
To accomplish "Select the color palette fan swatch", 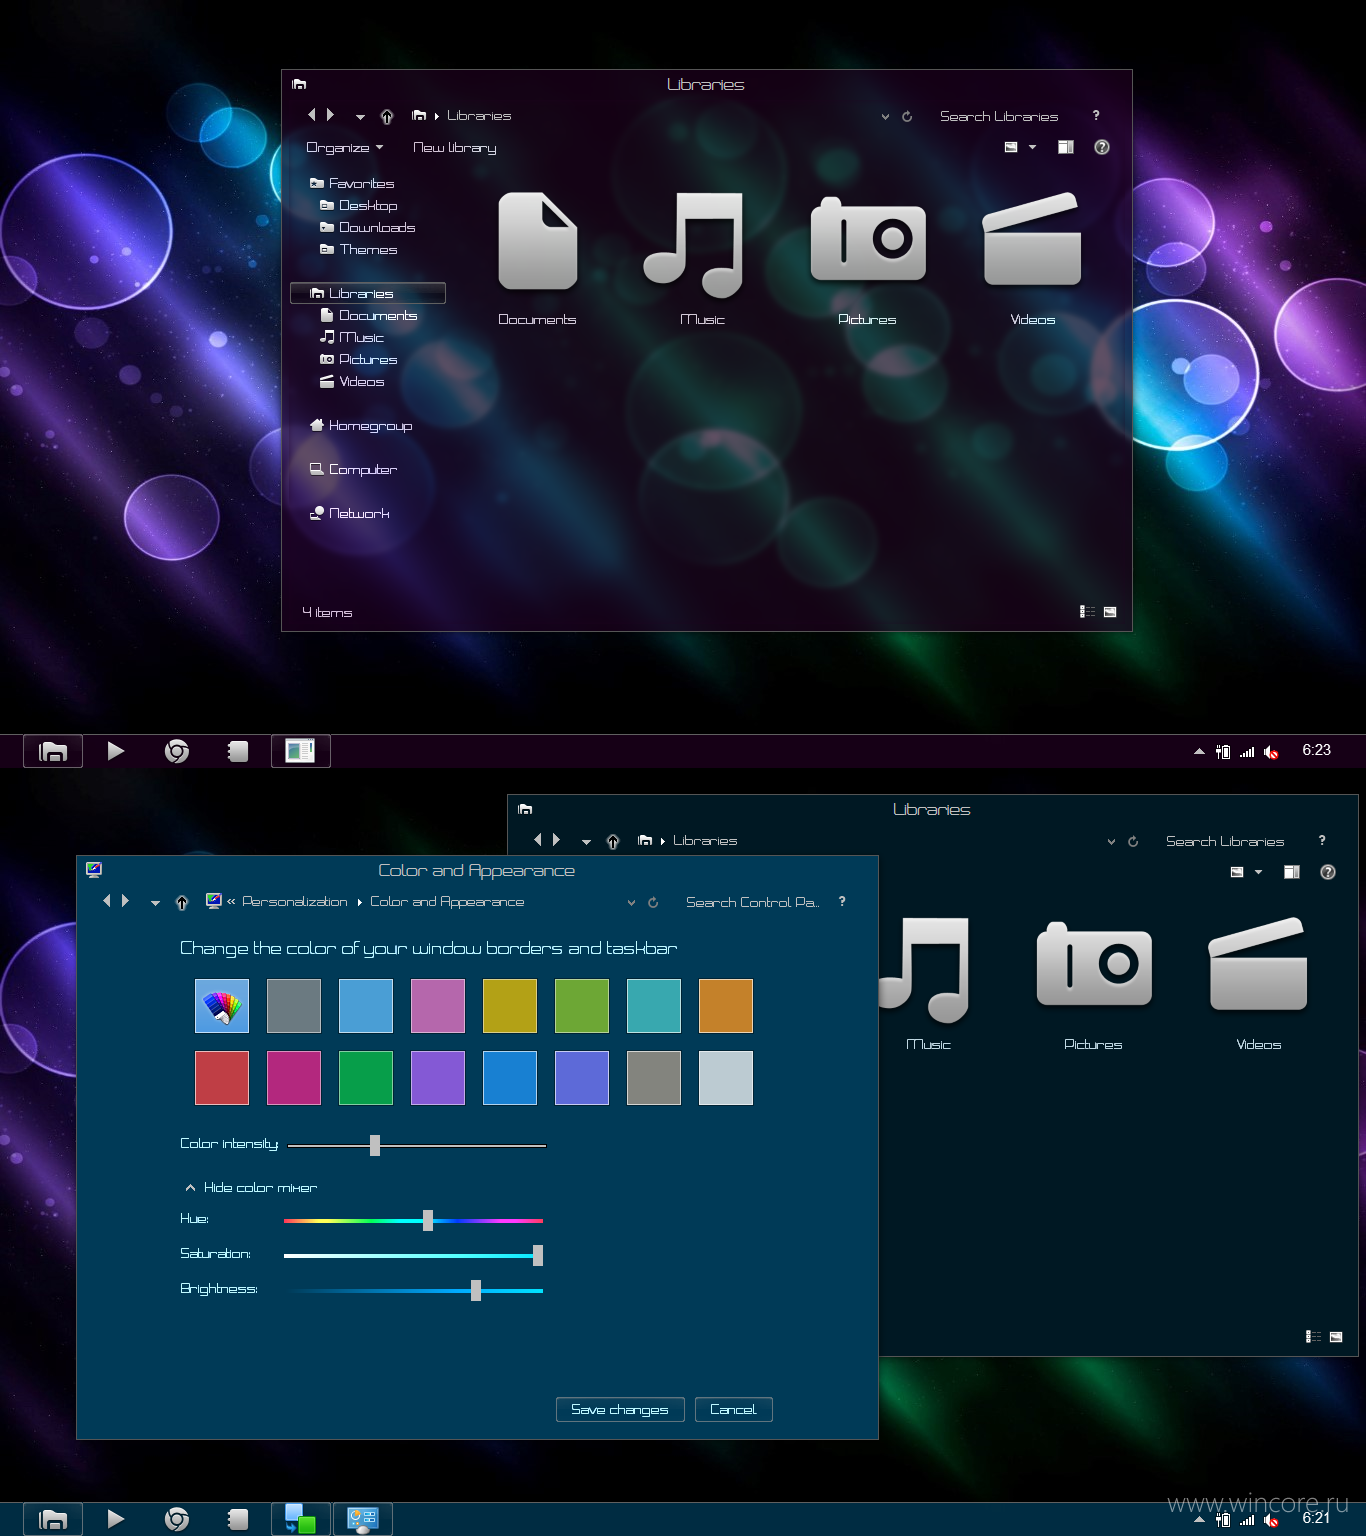I will 222,1006.
